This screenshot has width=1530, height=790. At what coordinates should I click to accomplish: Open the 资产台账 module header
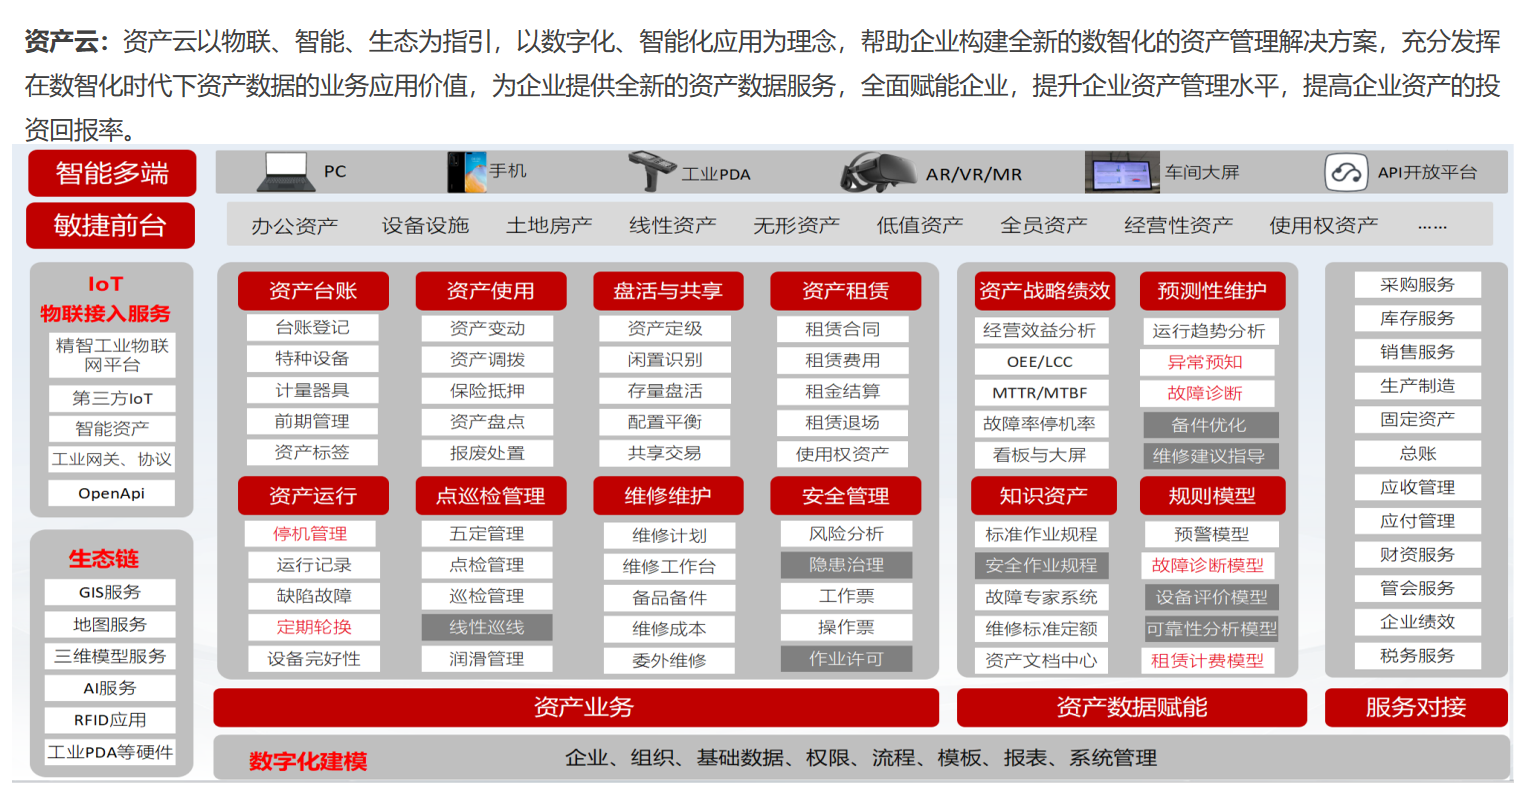point(313,291)
